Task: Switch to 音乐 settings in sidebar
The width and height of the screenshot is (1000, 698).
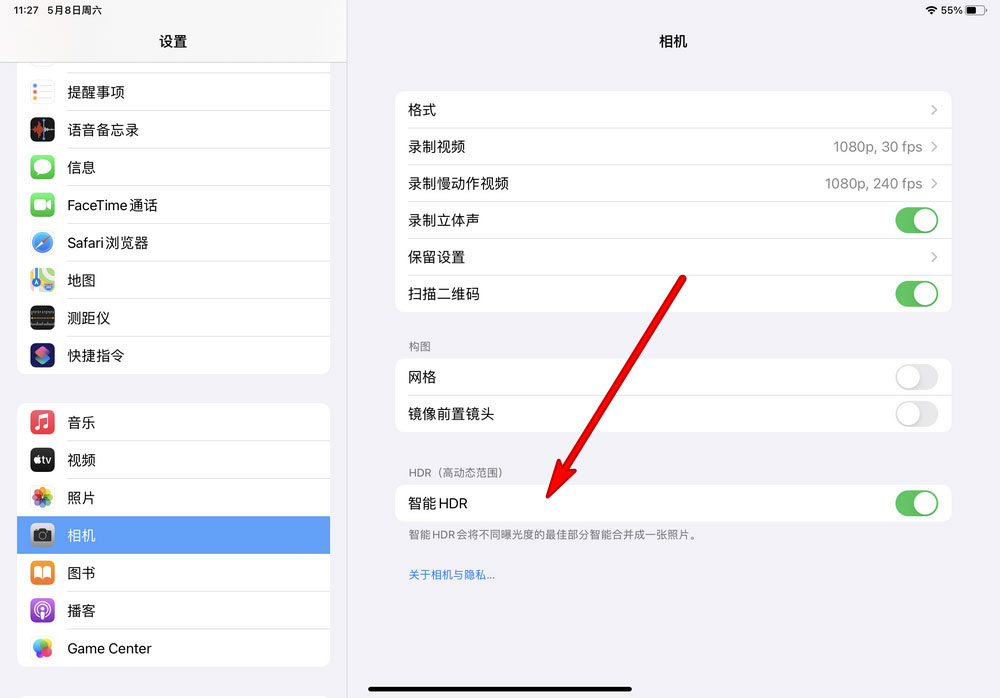Action: (82, 423)
